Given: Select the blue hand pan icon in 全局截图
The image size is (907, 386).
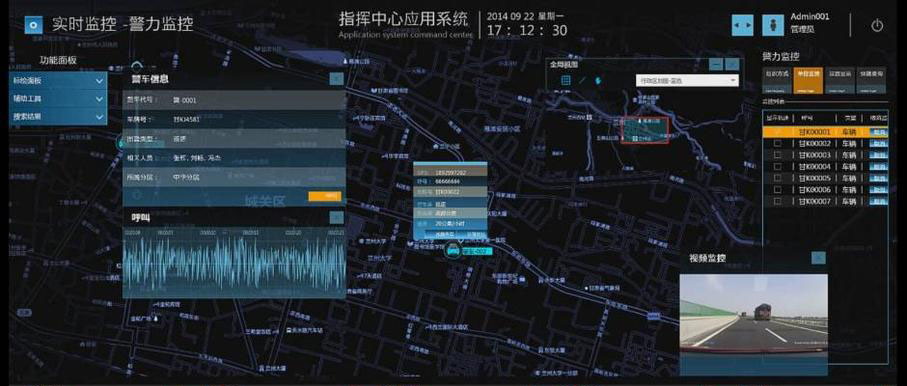Looking at the screenshot, I should click(x=598, y=80).
